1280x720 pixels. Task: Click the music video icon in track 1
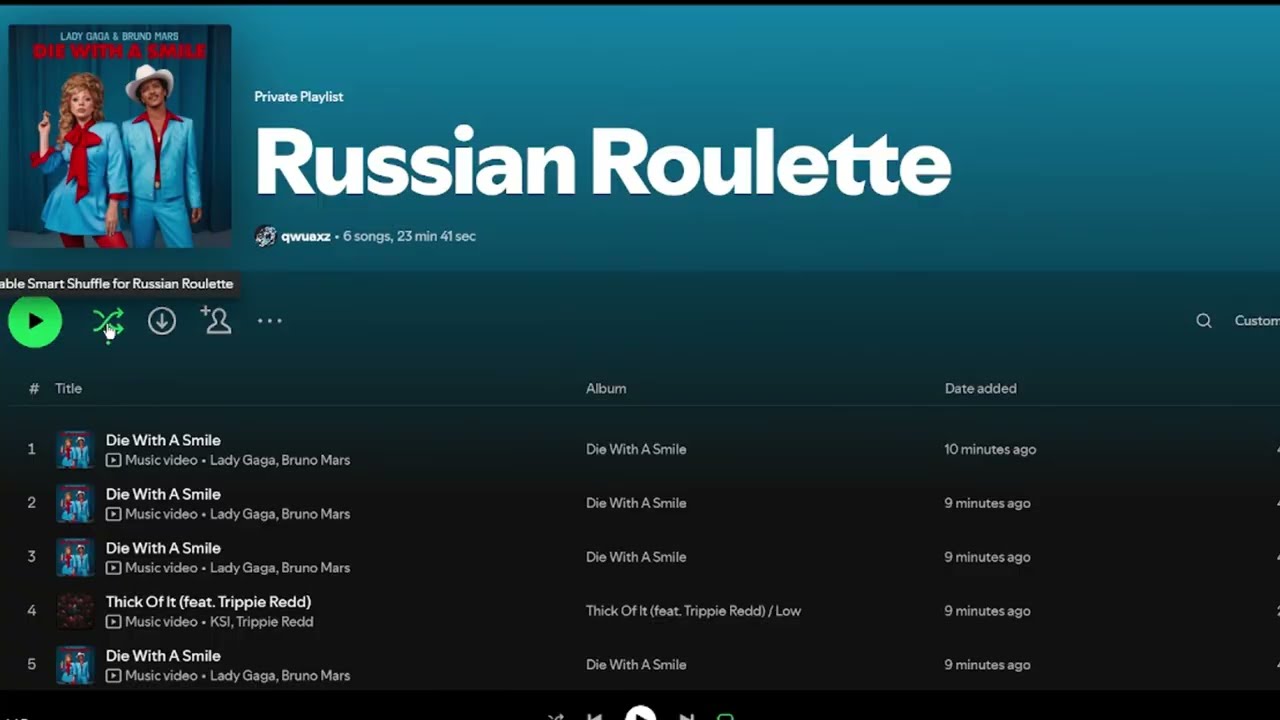coord(113,460)
